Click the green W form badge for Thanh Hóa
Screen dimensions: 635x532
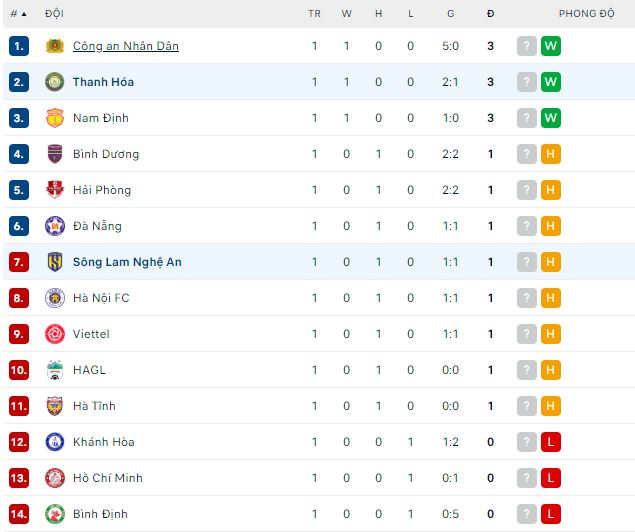coord(551,82)
